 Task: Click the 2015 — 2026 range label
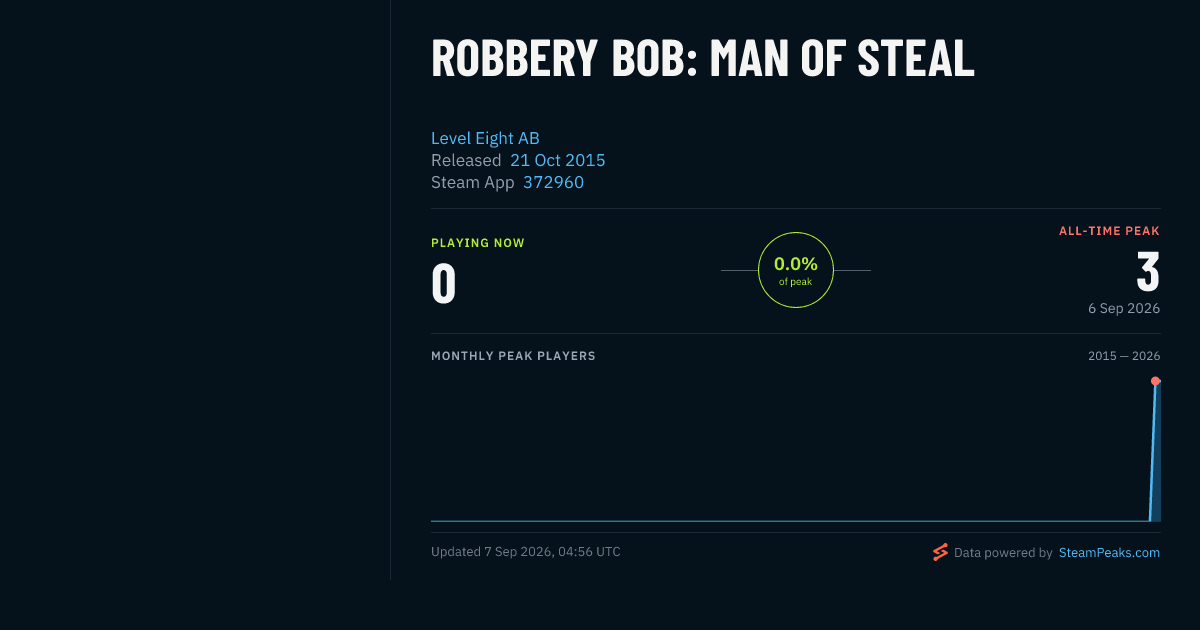[1124, 356]
